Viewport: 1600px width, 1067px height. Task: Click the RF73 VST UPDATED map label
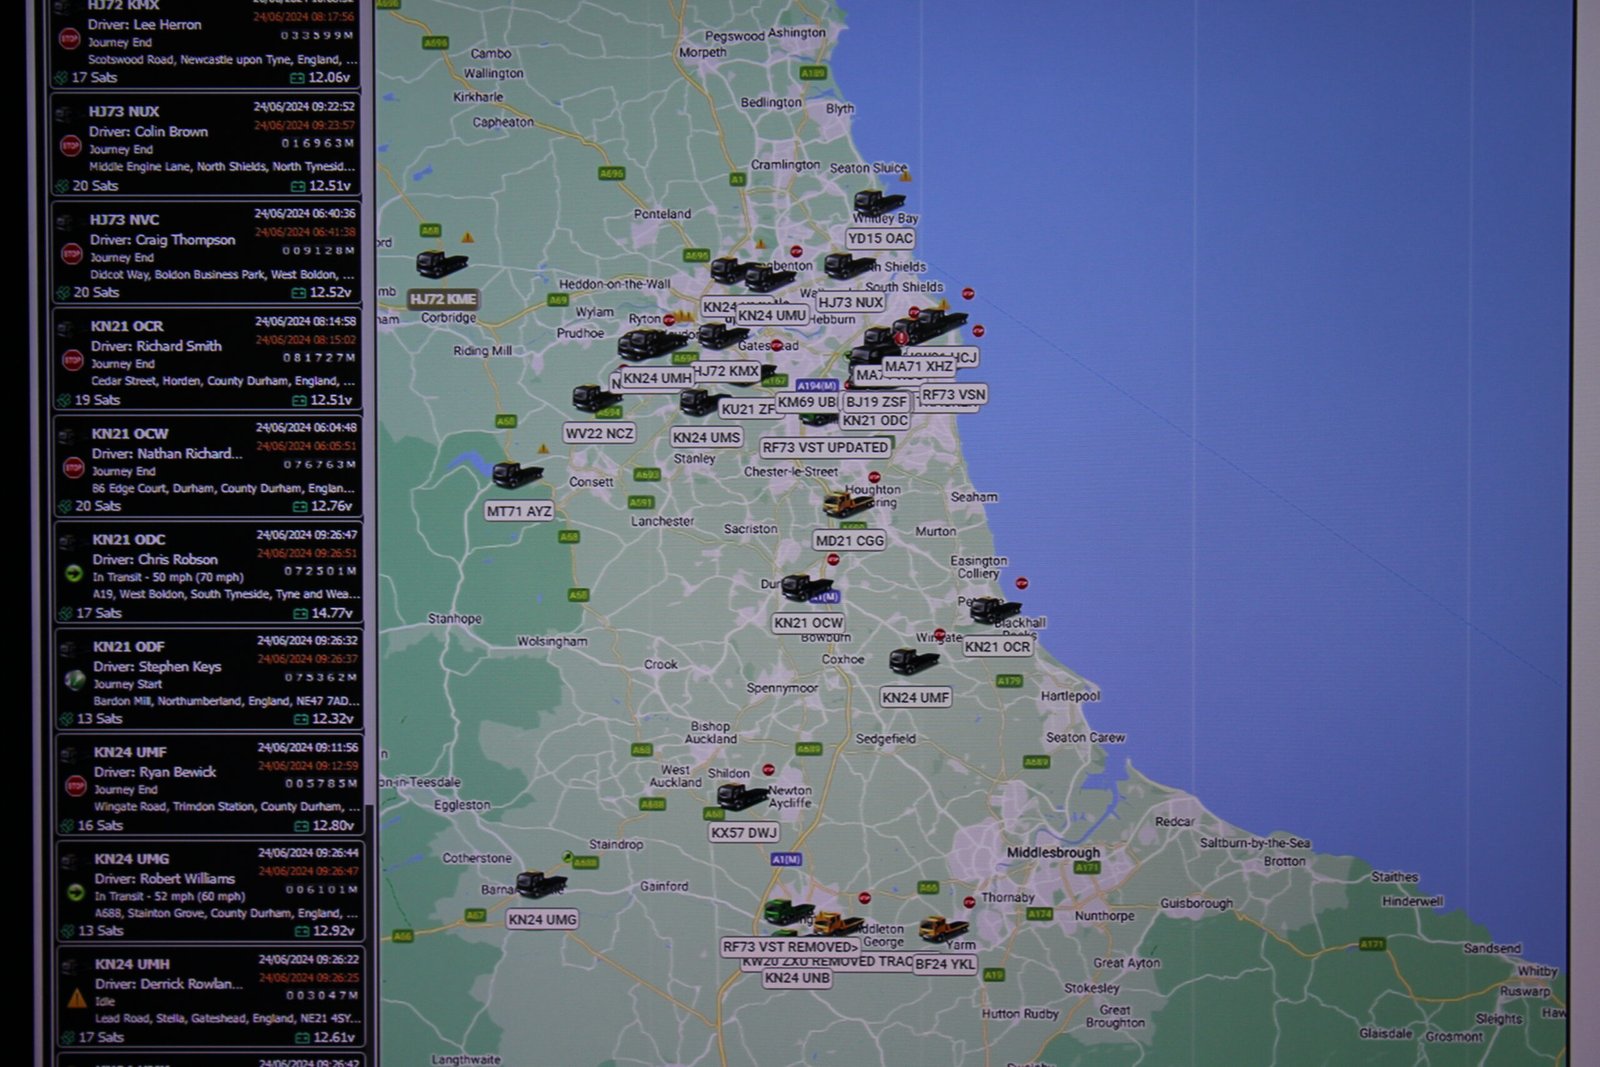click(x=825, y=447)
